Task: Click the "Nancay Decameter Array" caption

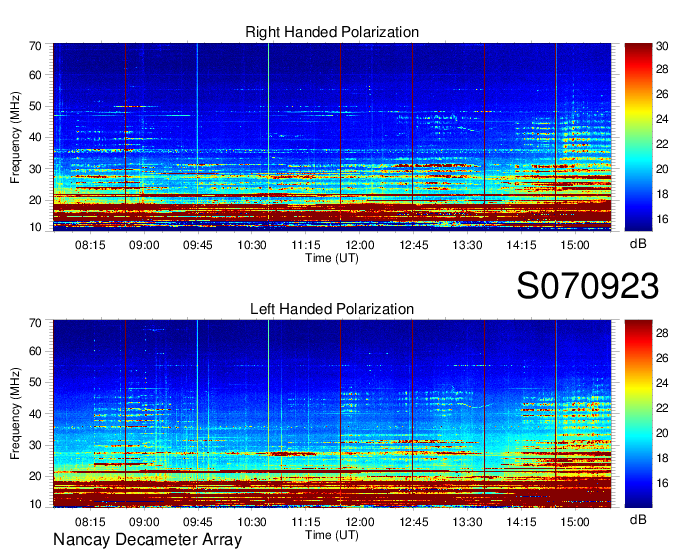Action: pyautogui.click(x=147, y=539)
